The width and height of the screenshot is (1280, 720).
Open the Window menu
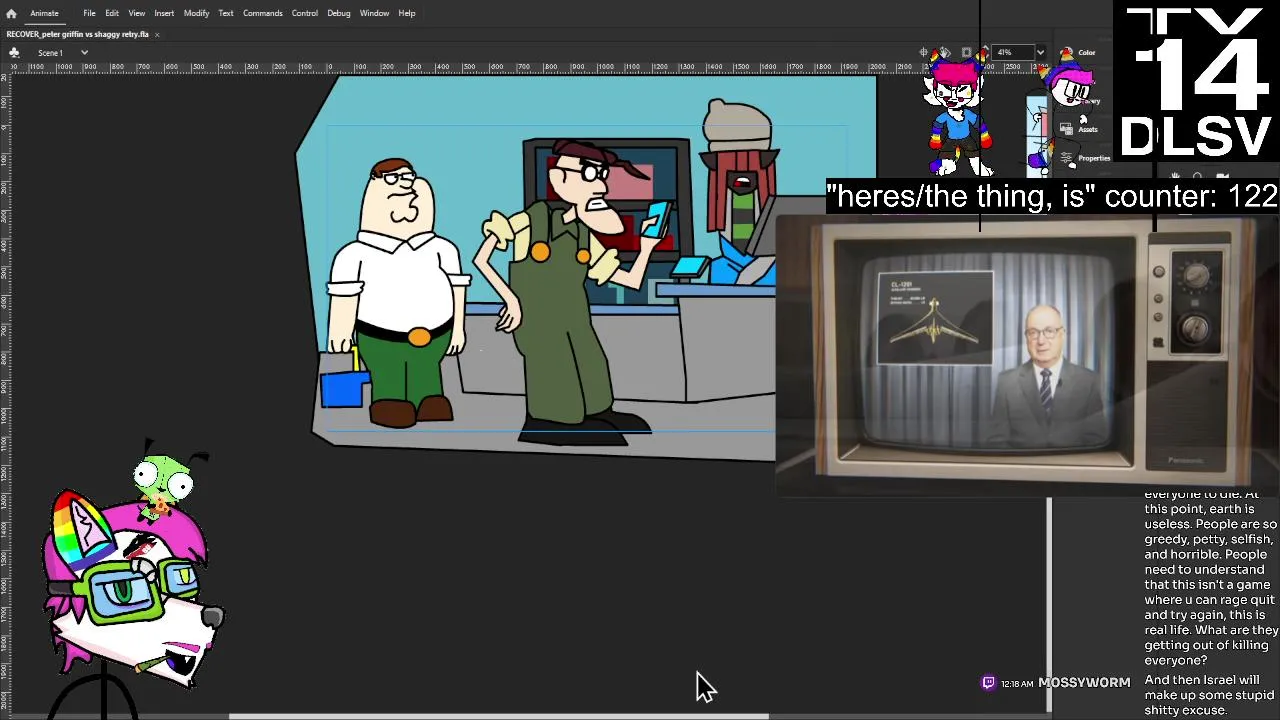[x=374, y=13]
